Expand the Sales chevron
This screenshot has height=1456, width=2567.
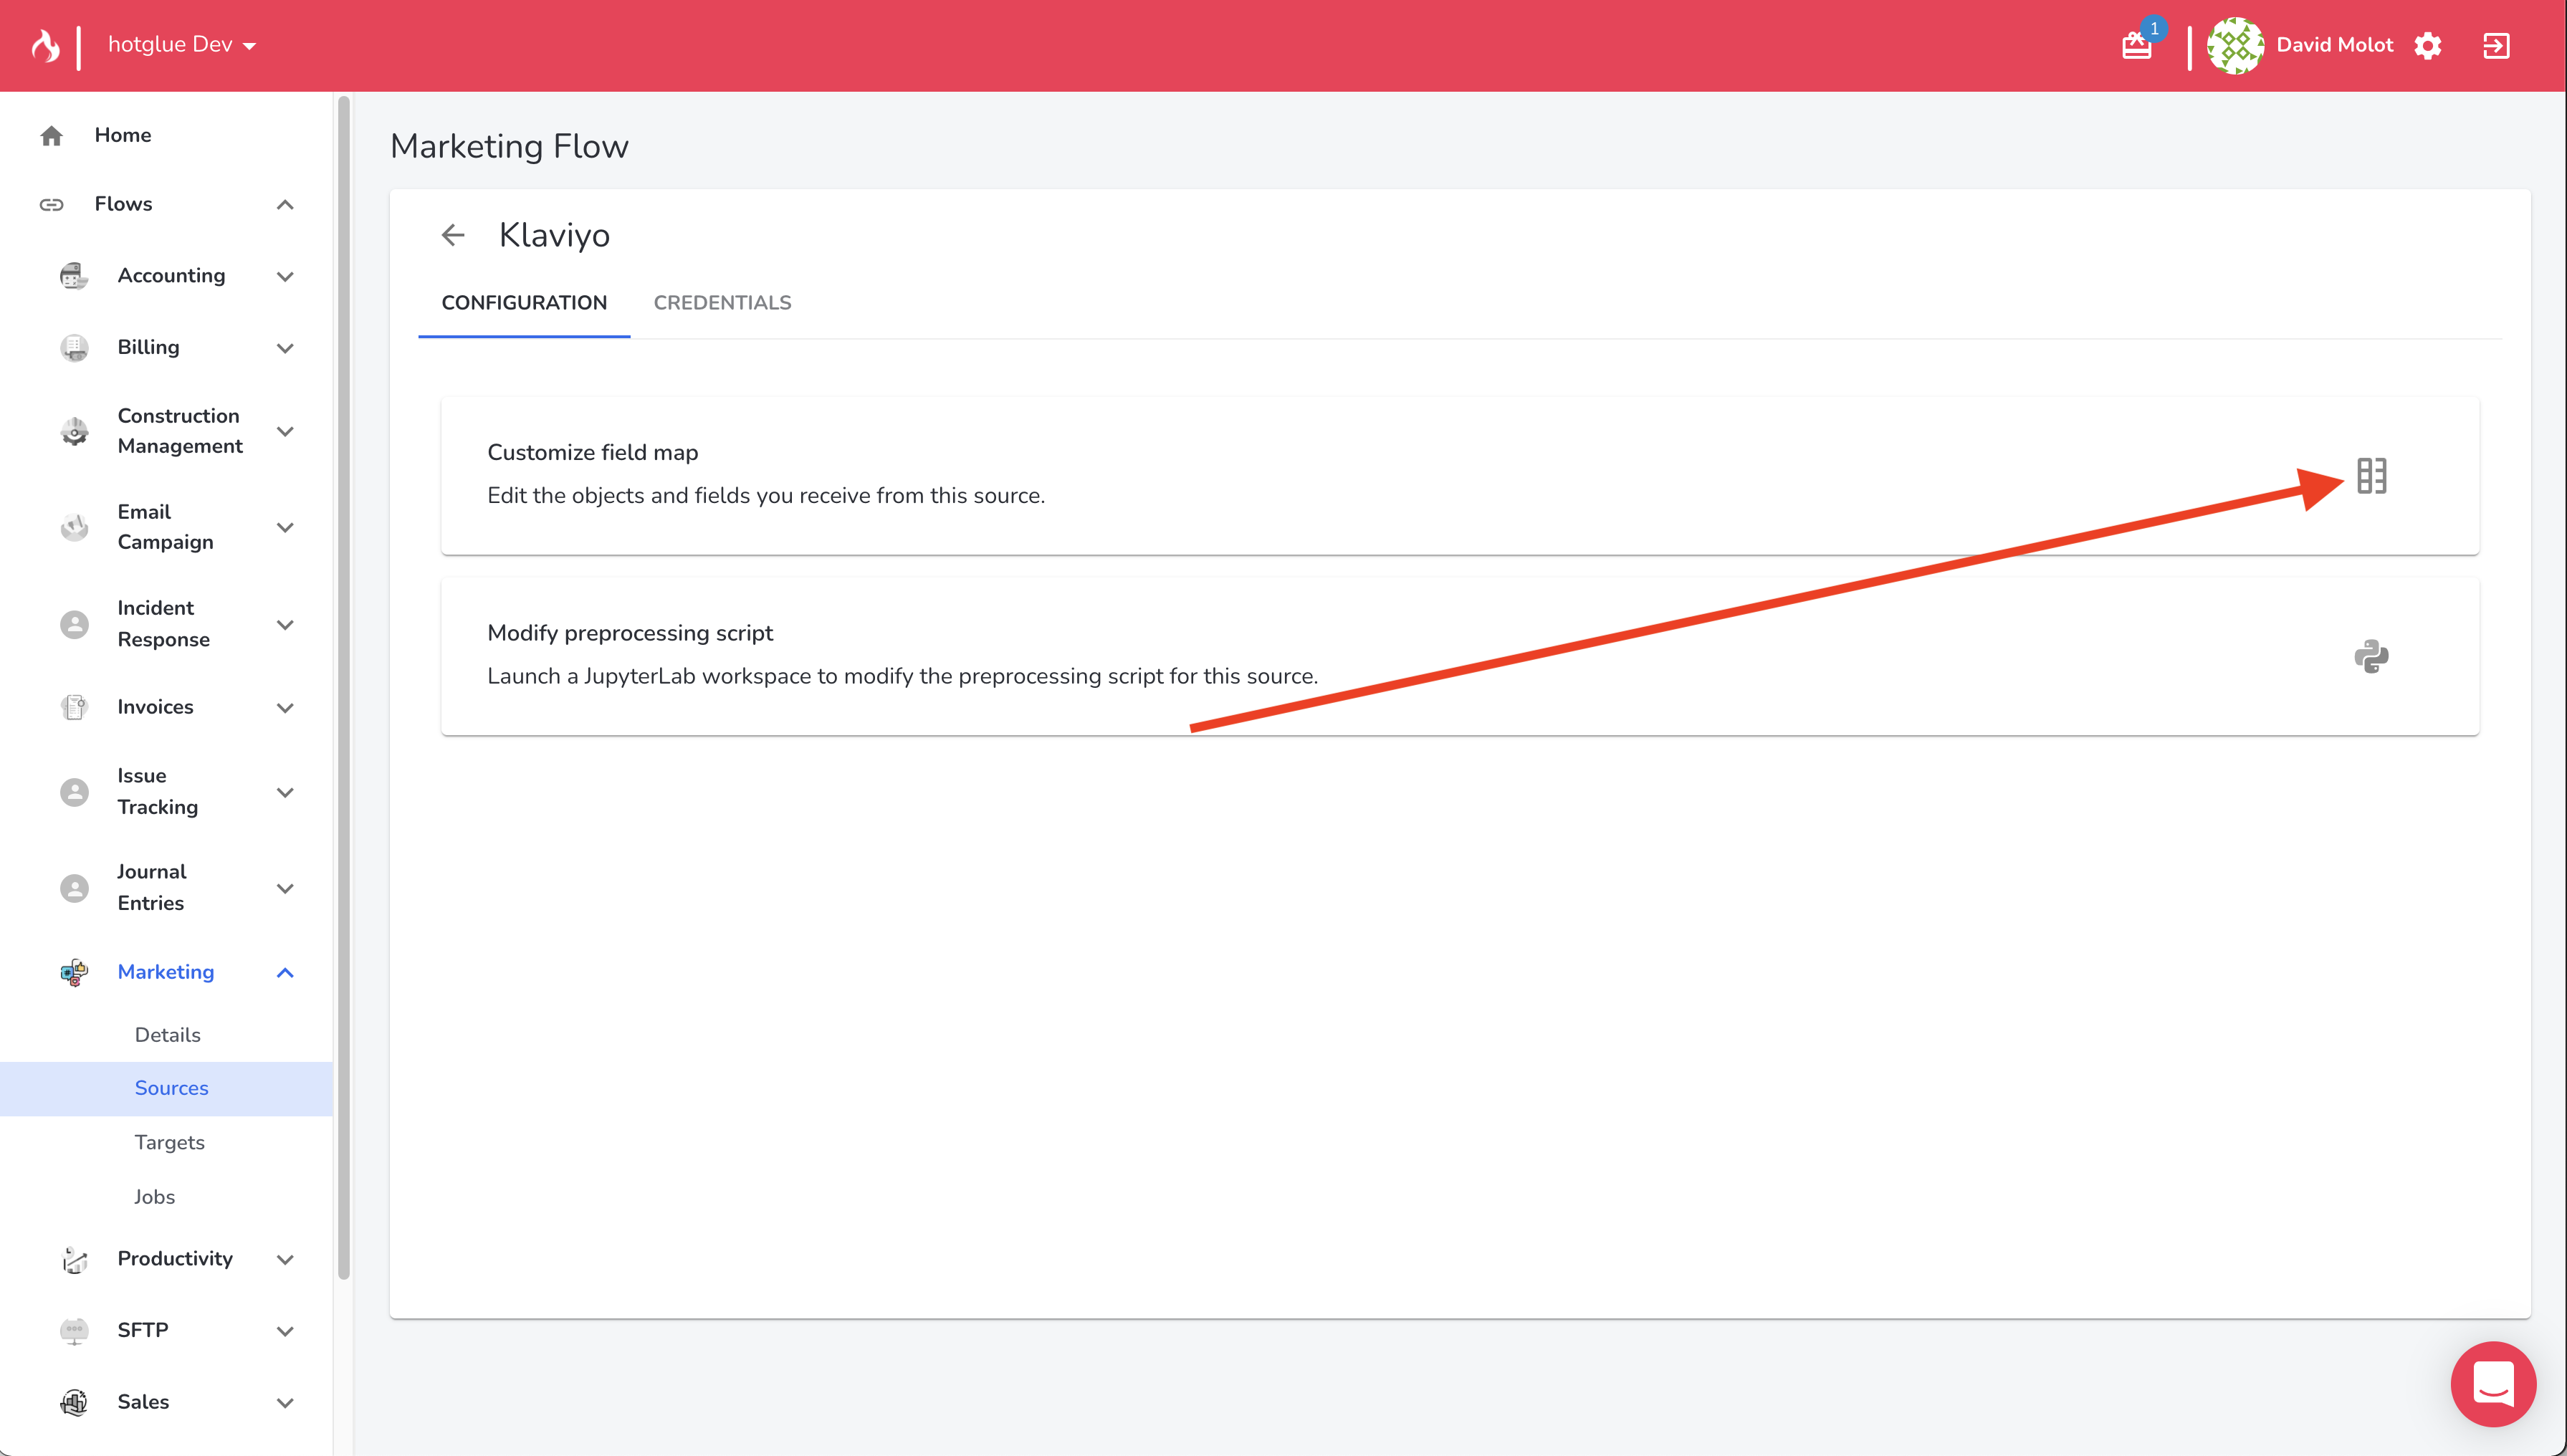click(x=285, y=1402)
